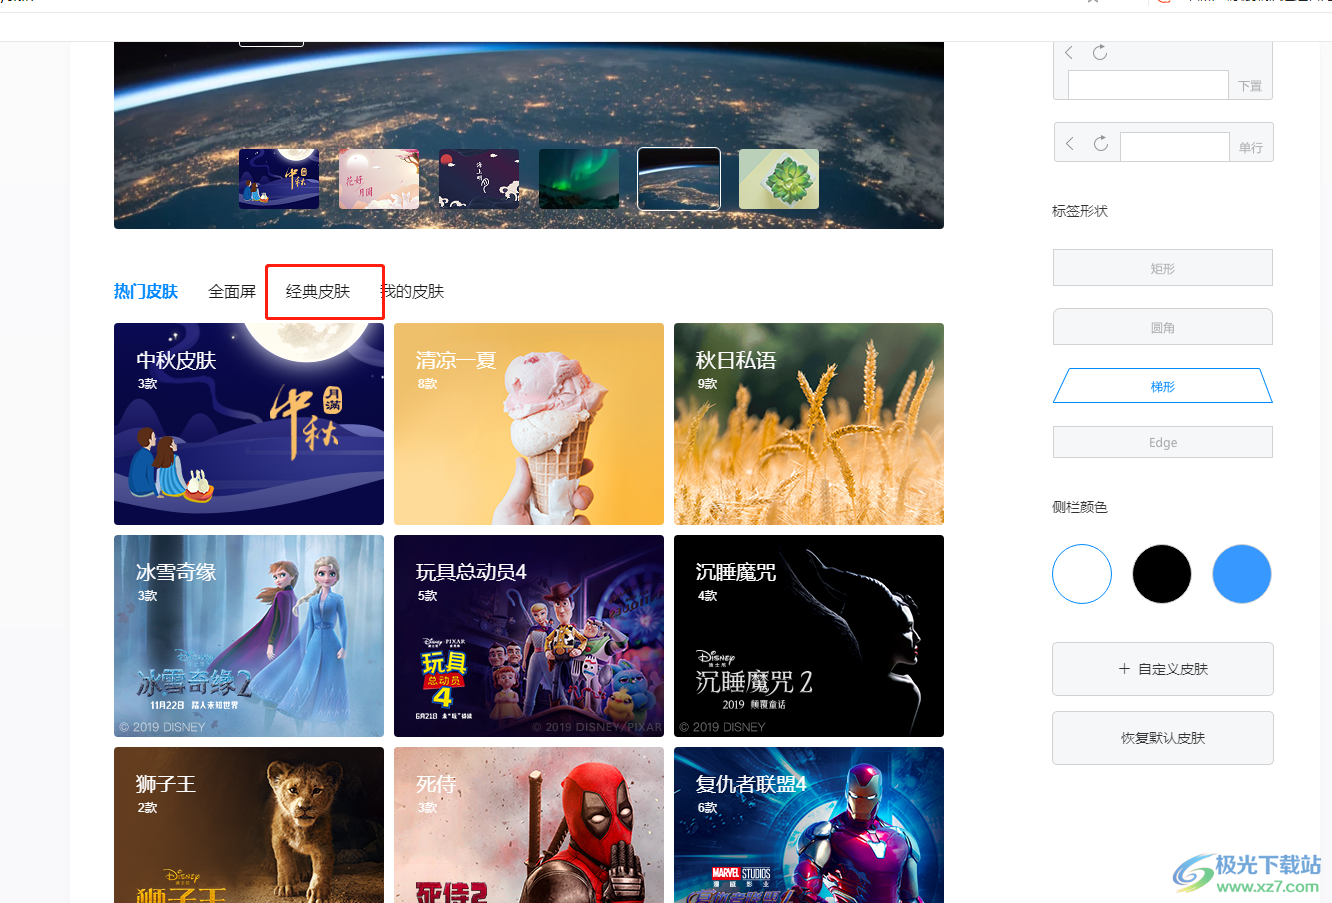The height and width of the screenshot is (903, 1332).
Task: Open the 玩具总动员4 skin collection
Action: (x=529, y=636)
